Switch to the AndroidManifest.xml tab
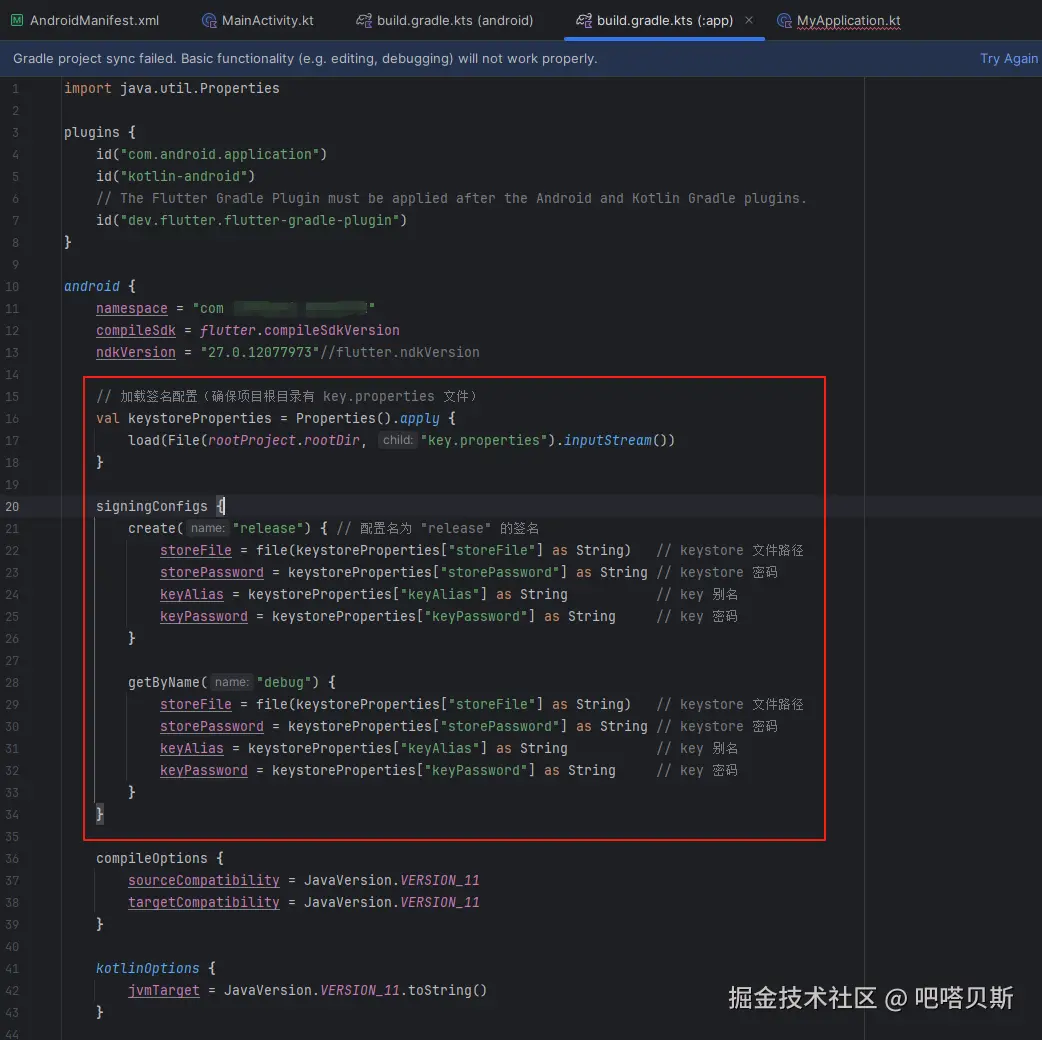This screenshot has height=1040, width=1042. click(x=85, y=21)
